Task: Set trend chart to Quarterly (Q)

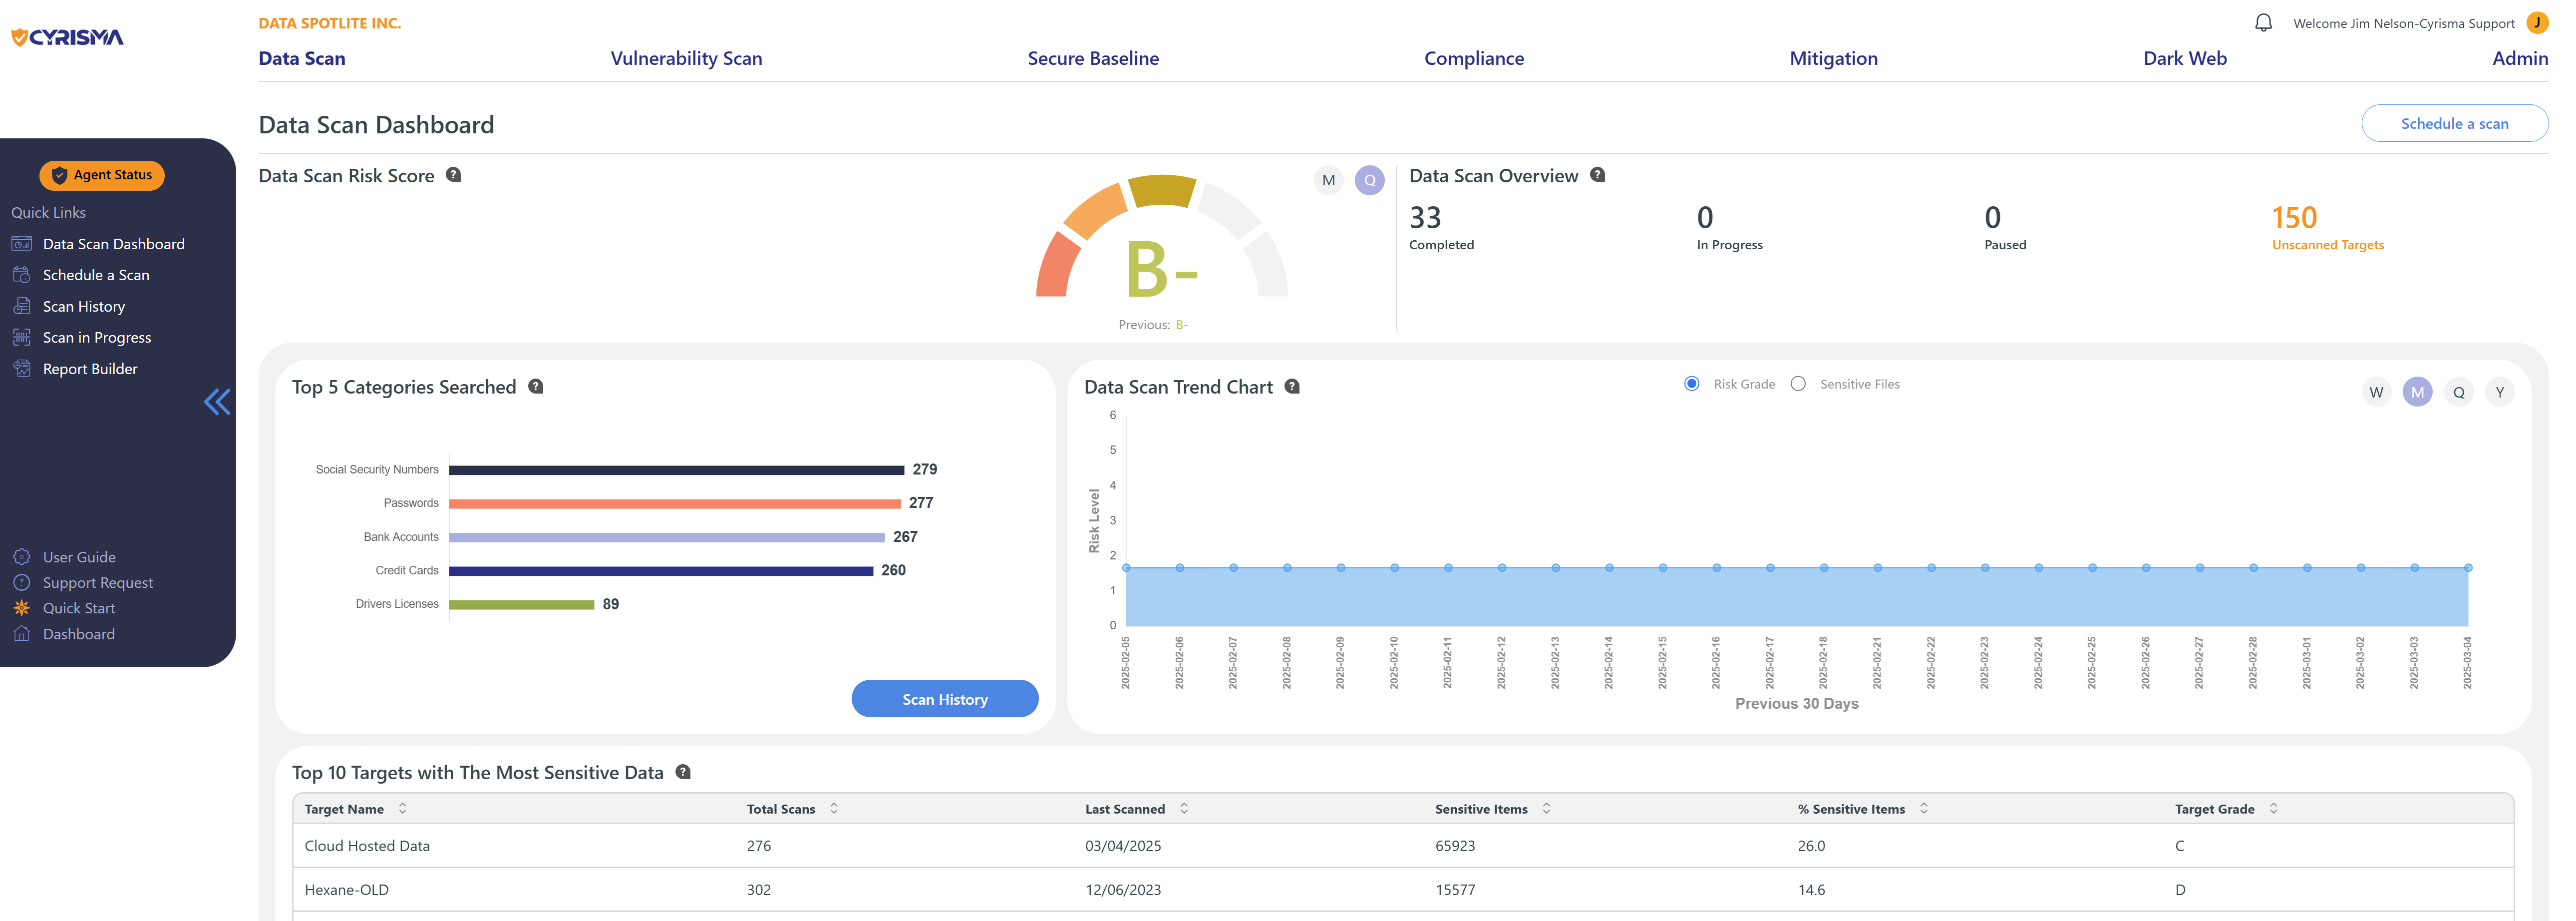Action: tap(2458, 392)
